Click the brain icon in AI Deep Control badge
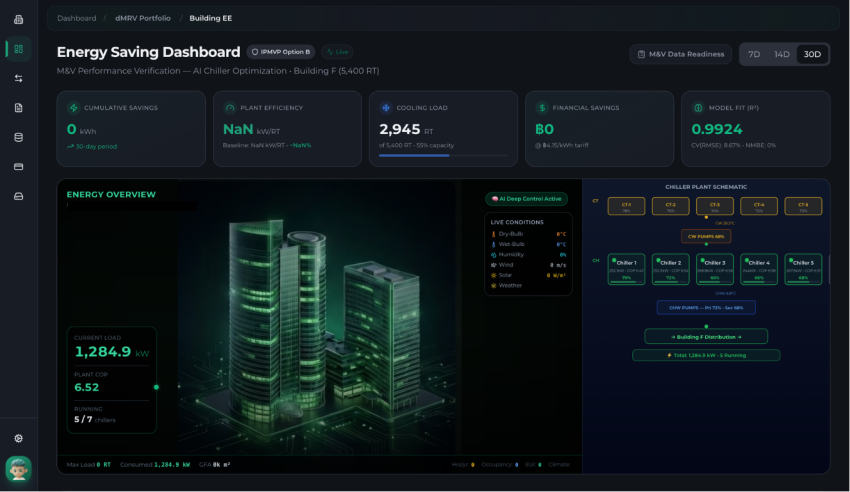Image resolution: width=850 pixels, height=492 pixels. coord(494,199)
